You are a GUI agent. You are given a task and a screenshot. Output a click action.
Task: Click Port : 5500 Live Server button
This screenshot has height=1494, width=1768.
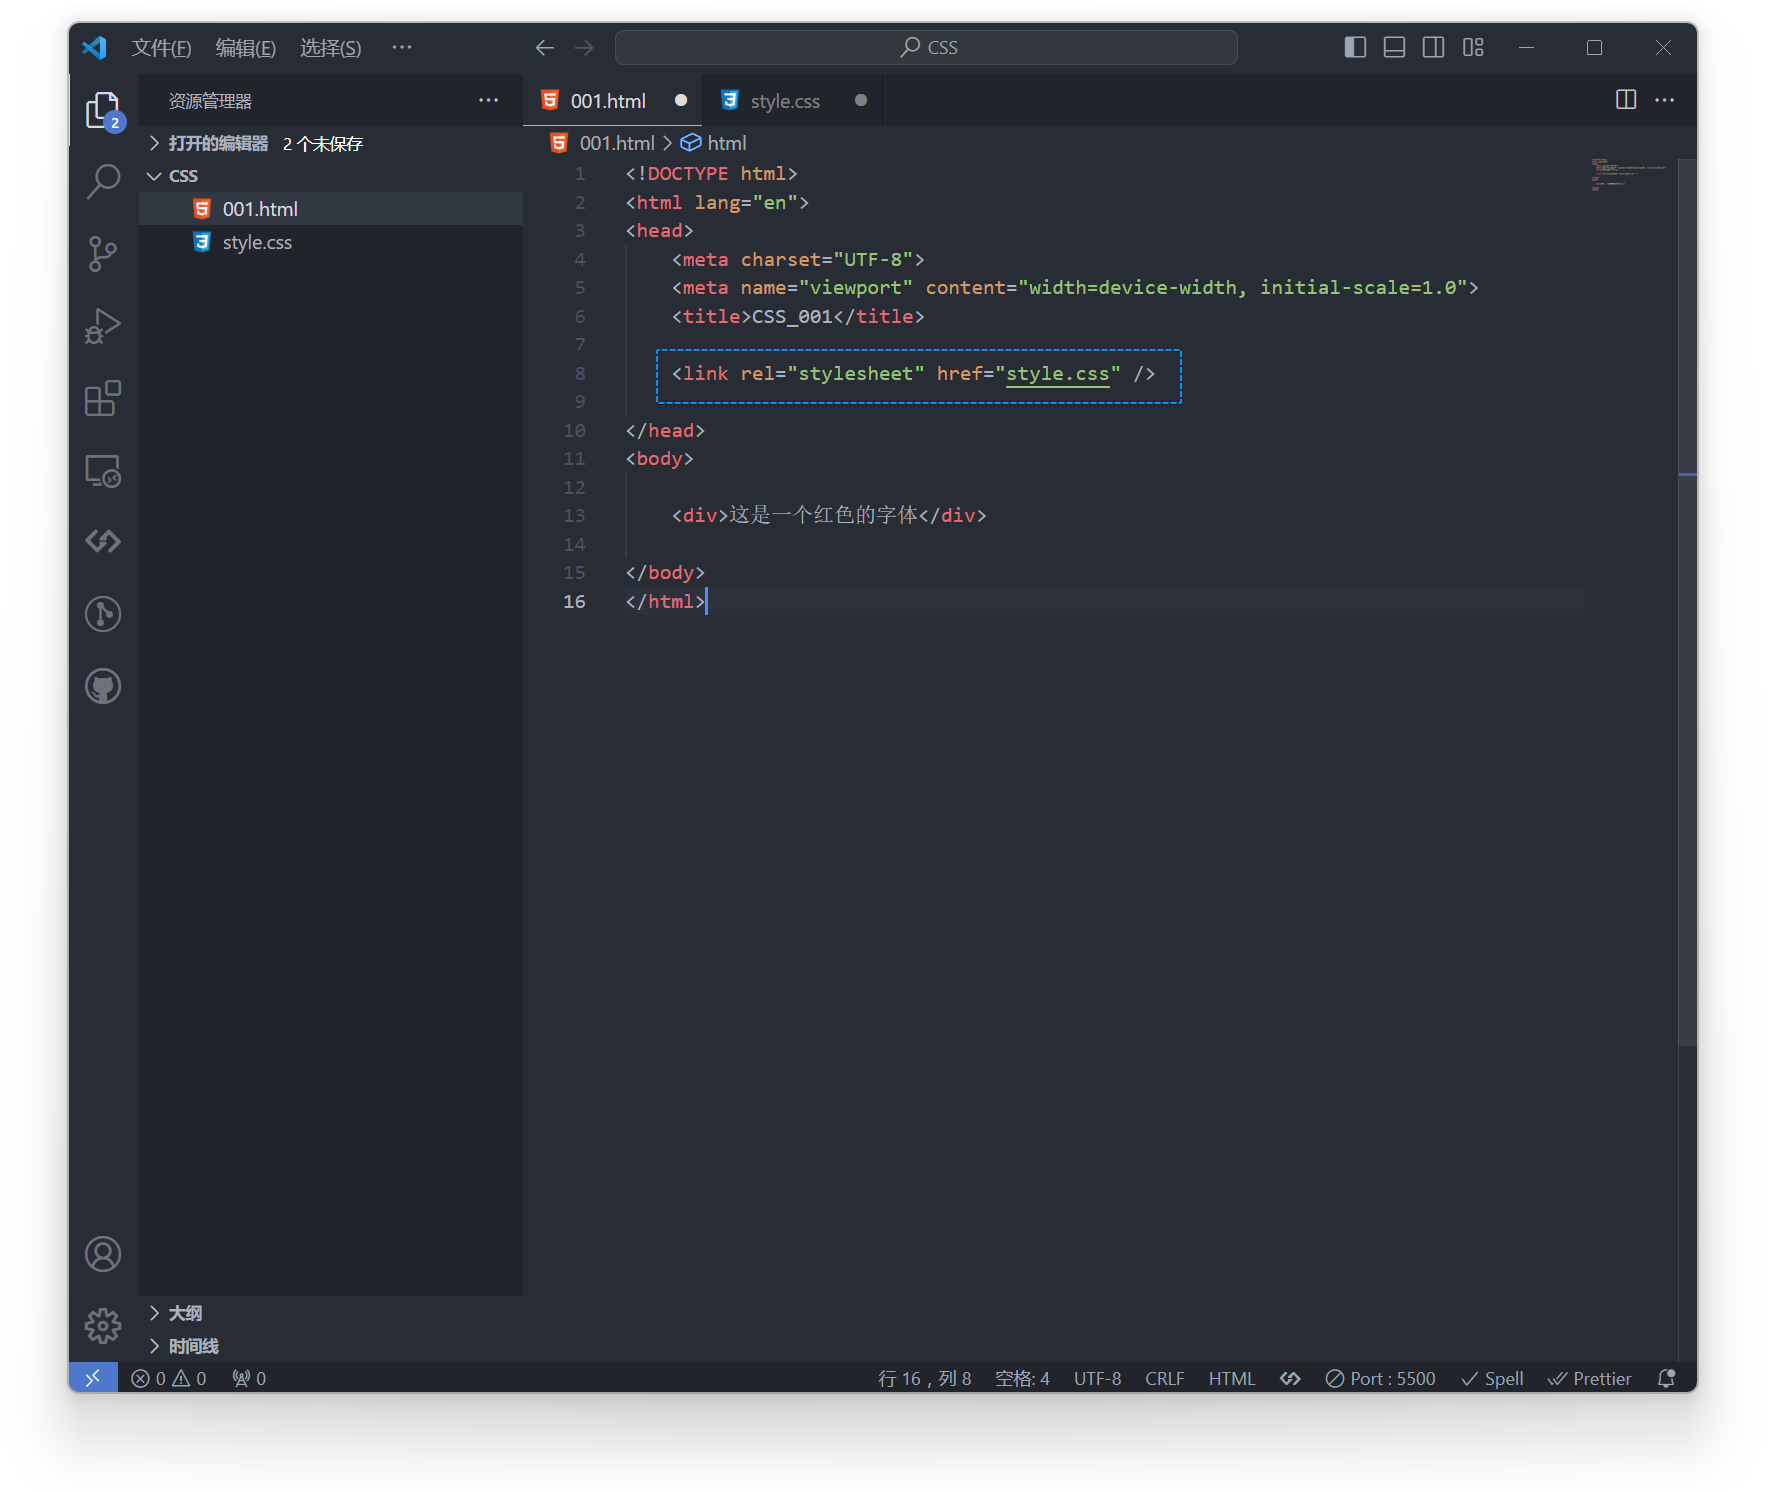click(1380, 1378)
